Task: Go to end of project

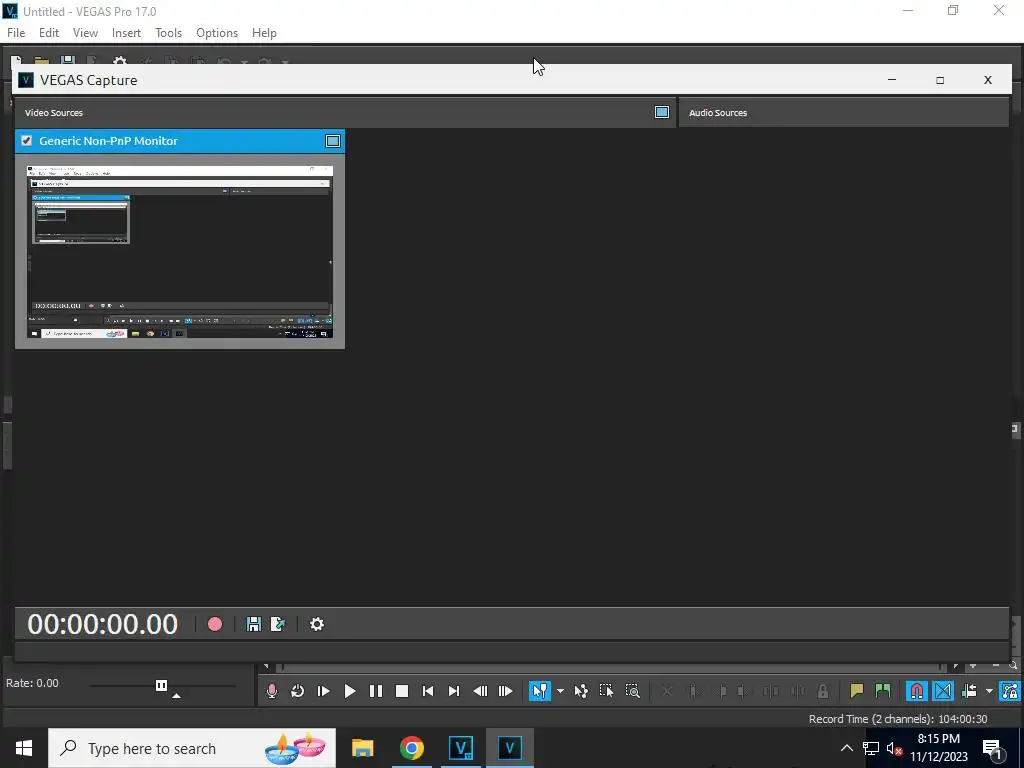Action: click(x=454, y=691)
